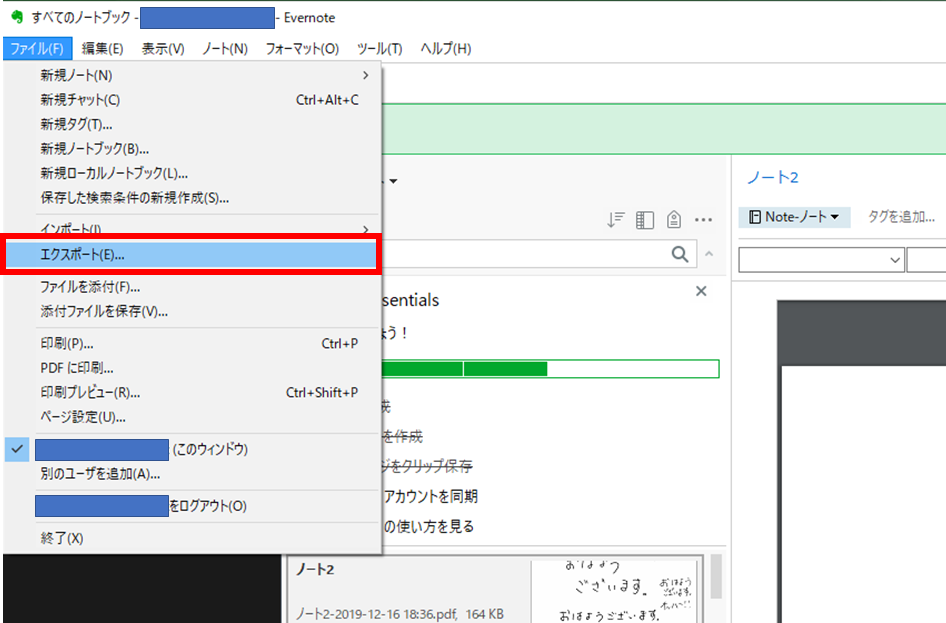The width and height of the screenshot is (946, 623).
Task: Choose 終了(X) to exit Evernote
Action: [192, 538]
